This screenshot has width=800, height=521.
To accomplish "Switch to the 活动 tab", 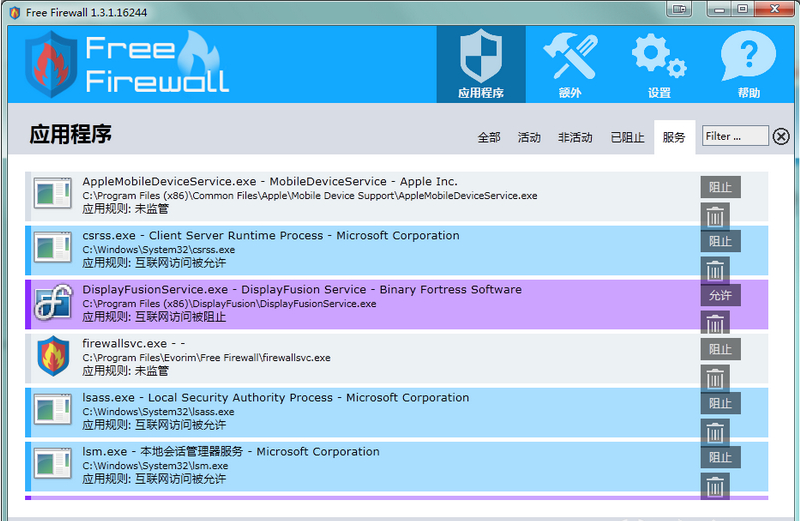I will pos(529,137).
